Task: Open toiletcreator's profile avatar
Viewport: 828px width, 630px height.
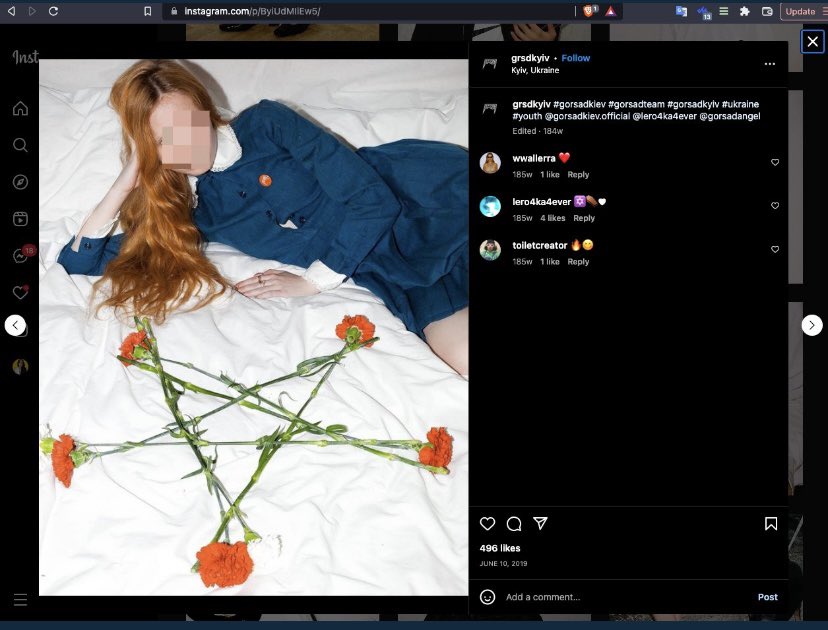Action: coord(490,250)
